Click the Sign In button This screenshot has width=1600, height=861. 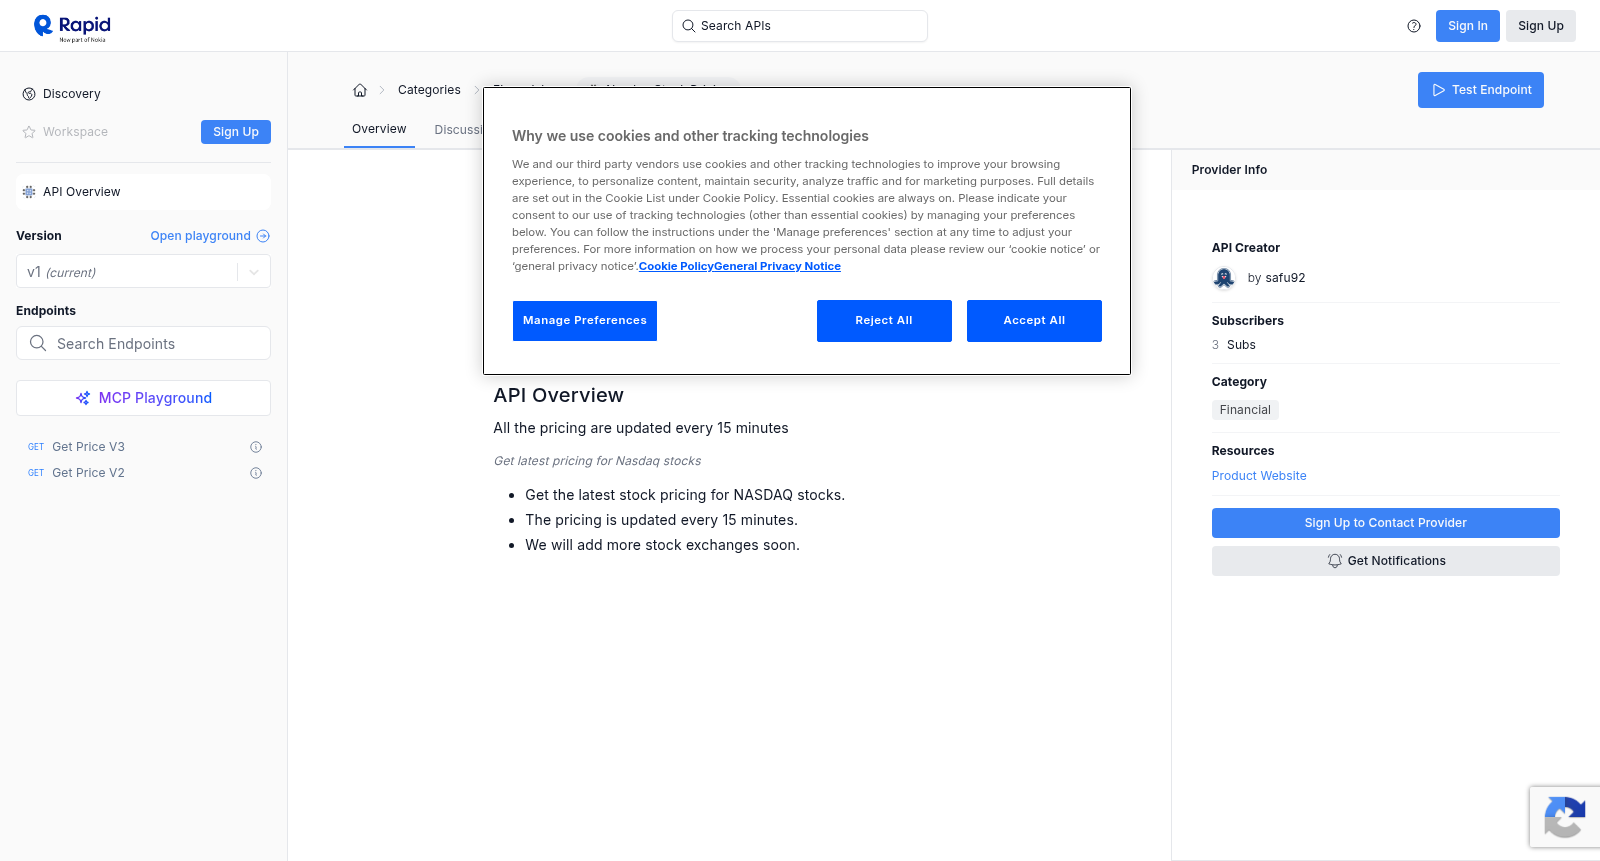[x=1467, y=26]
